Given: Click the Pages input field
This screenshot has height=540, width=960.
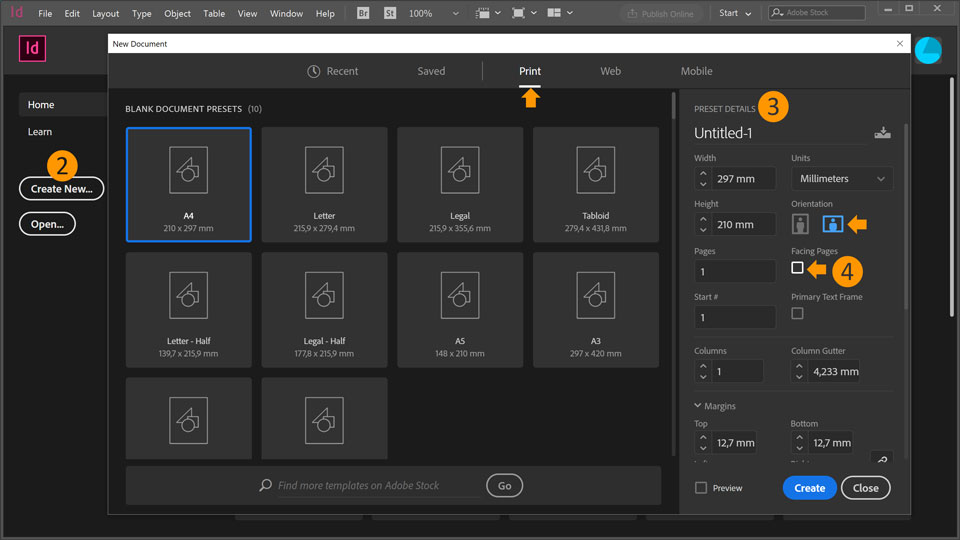Looking at the screenshot, I should 735,271.
